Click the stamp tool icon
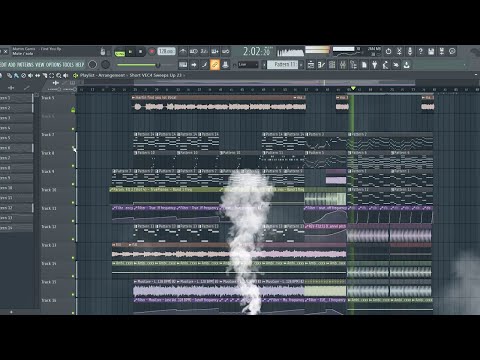 click(x=225, y=65)
